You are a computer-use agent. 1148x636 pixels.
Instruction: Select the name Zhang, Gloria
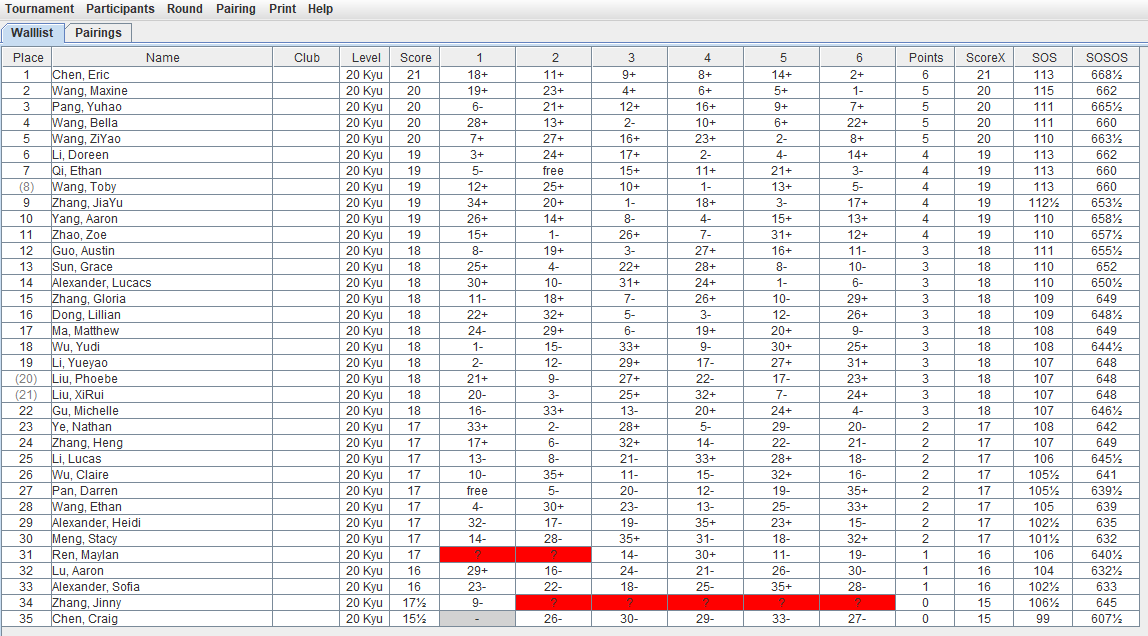click(89, 299)
